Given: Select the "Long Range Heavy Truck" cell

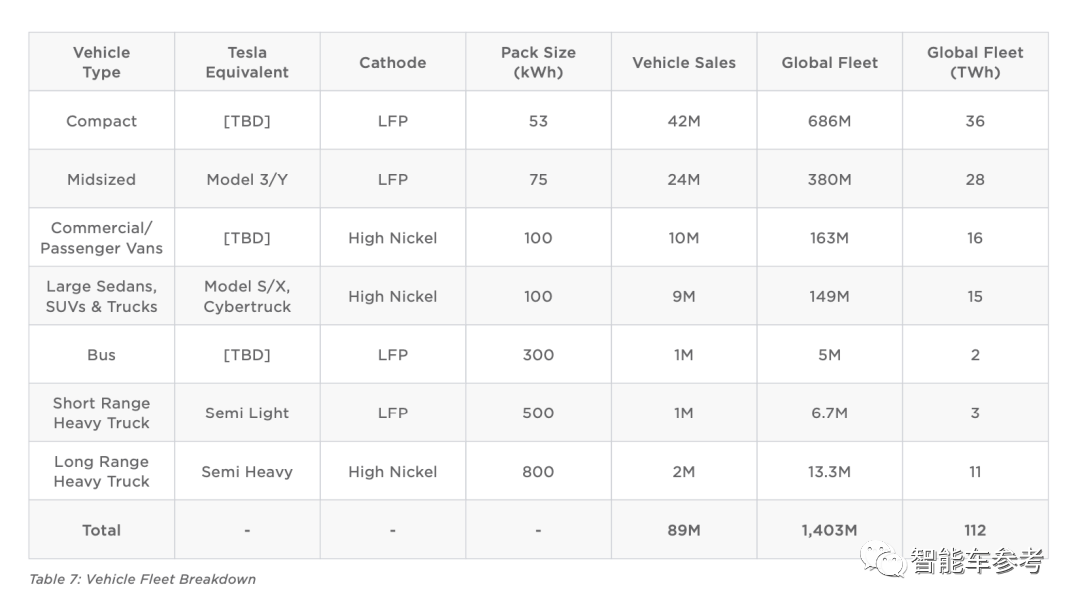Looking at the screenshot, I should point(101,472).
